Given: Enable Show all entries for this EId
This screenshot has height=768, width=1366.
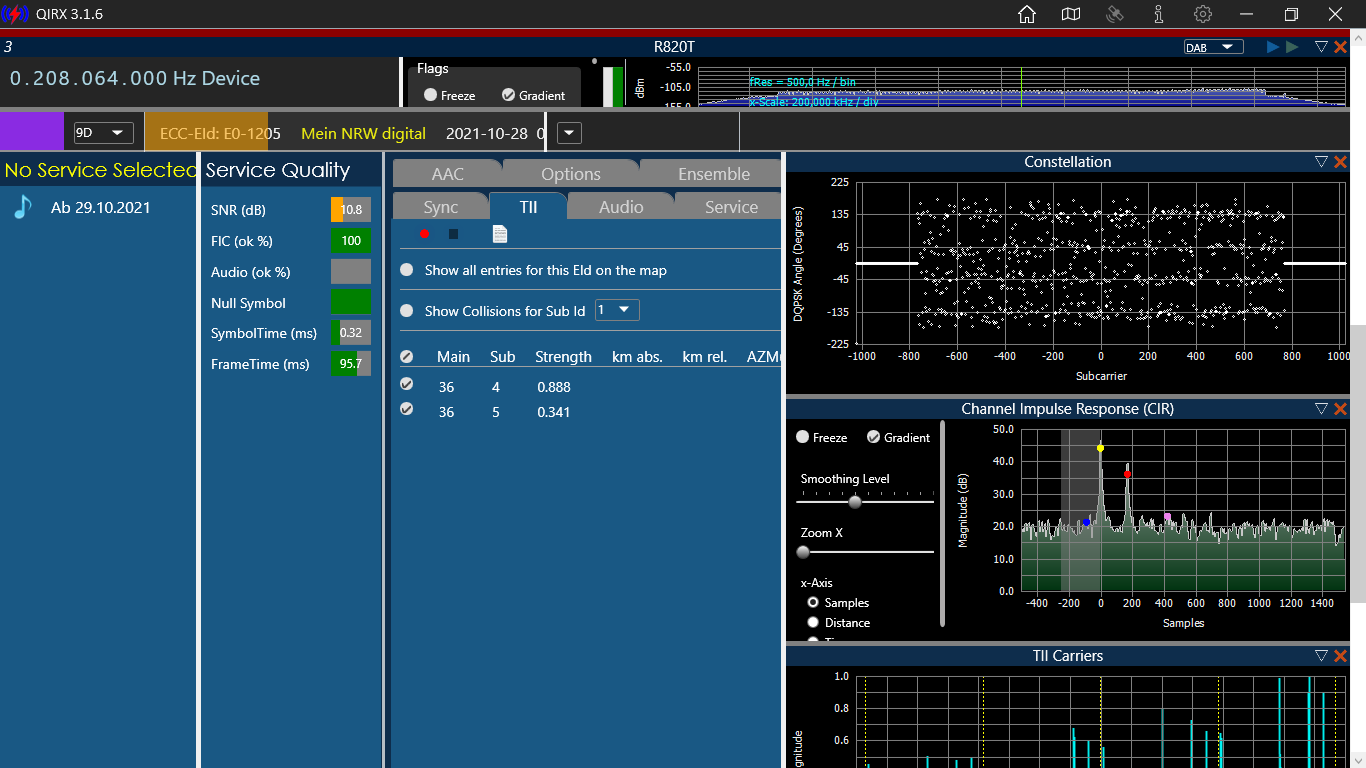Looking at the screenshot, I should pyautogui.click(x=407, y=270).
